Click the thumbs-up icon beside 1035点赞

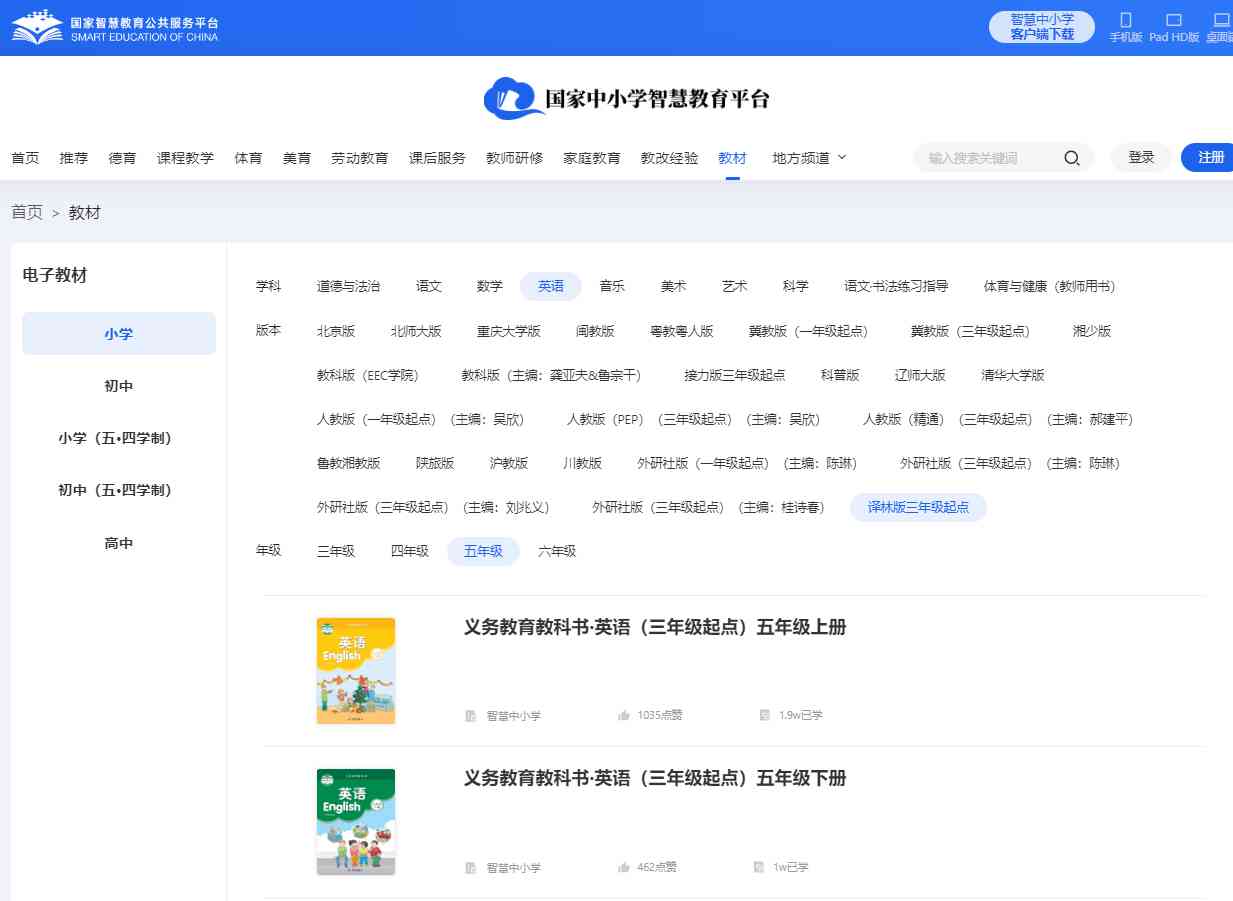[x=624, y=715]
